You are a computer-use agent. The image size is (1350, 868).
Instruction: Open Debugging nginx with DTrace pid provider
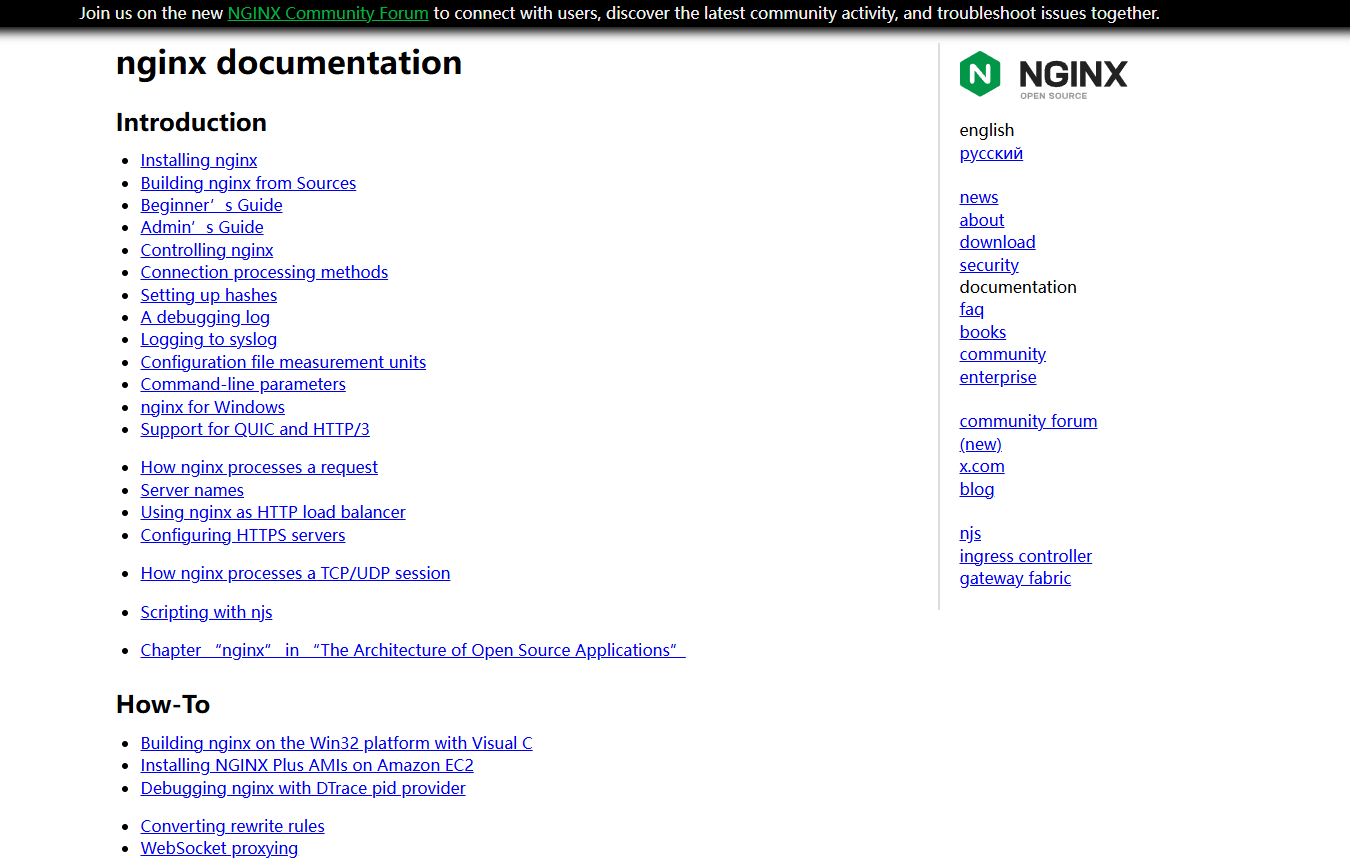pyautogui.click(x=303, y=788)
